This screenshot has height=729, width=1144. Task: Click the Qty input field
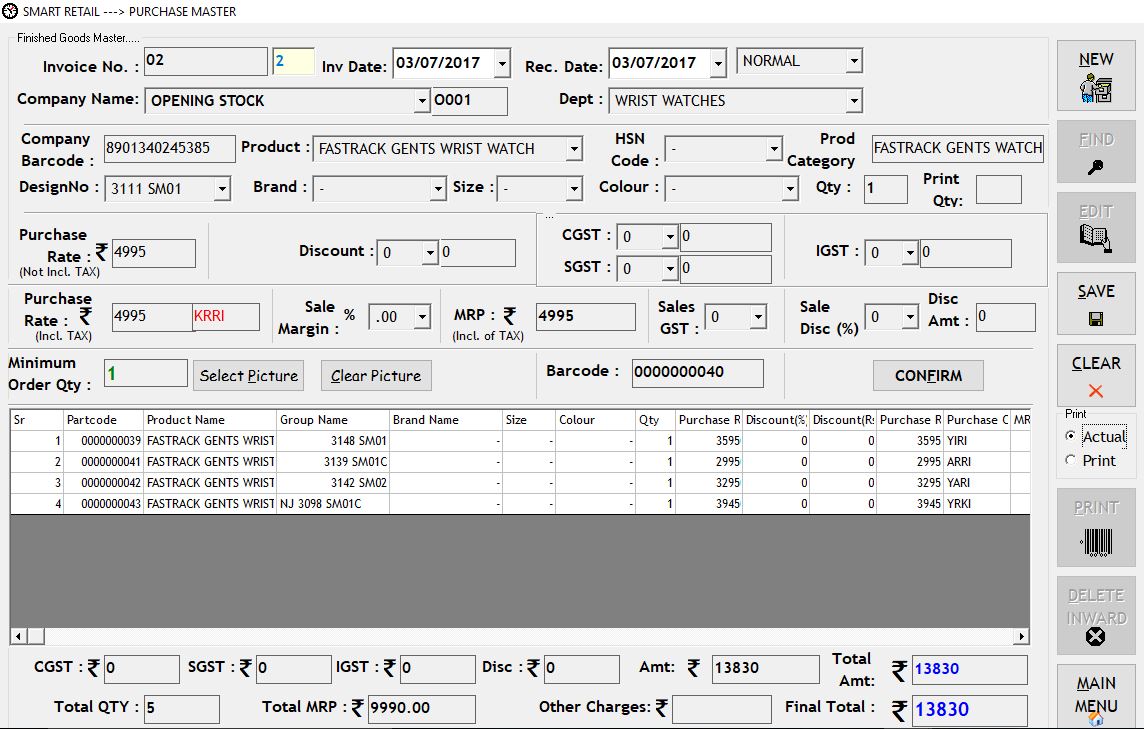(x=886, y=189)
